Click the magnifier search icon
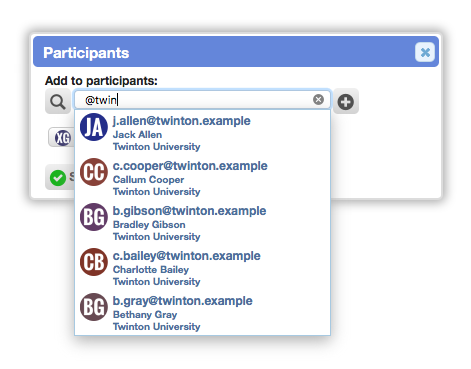Screen dimensions: 471x369 tap(58, 101)
